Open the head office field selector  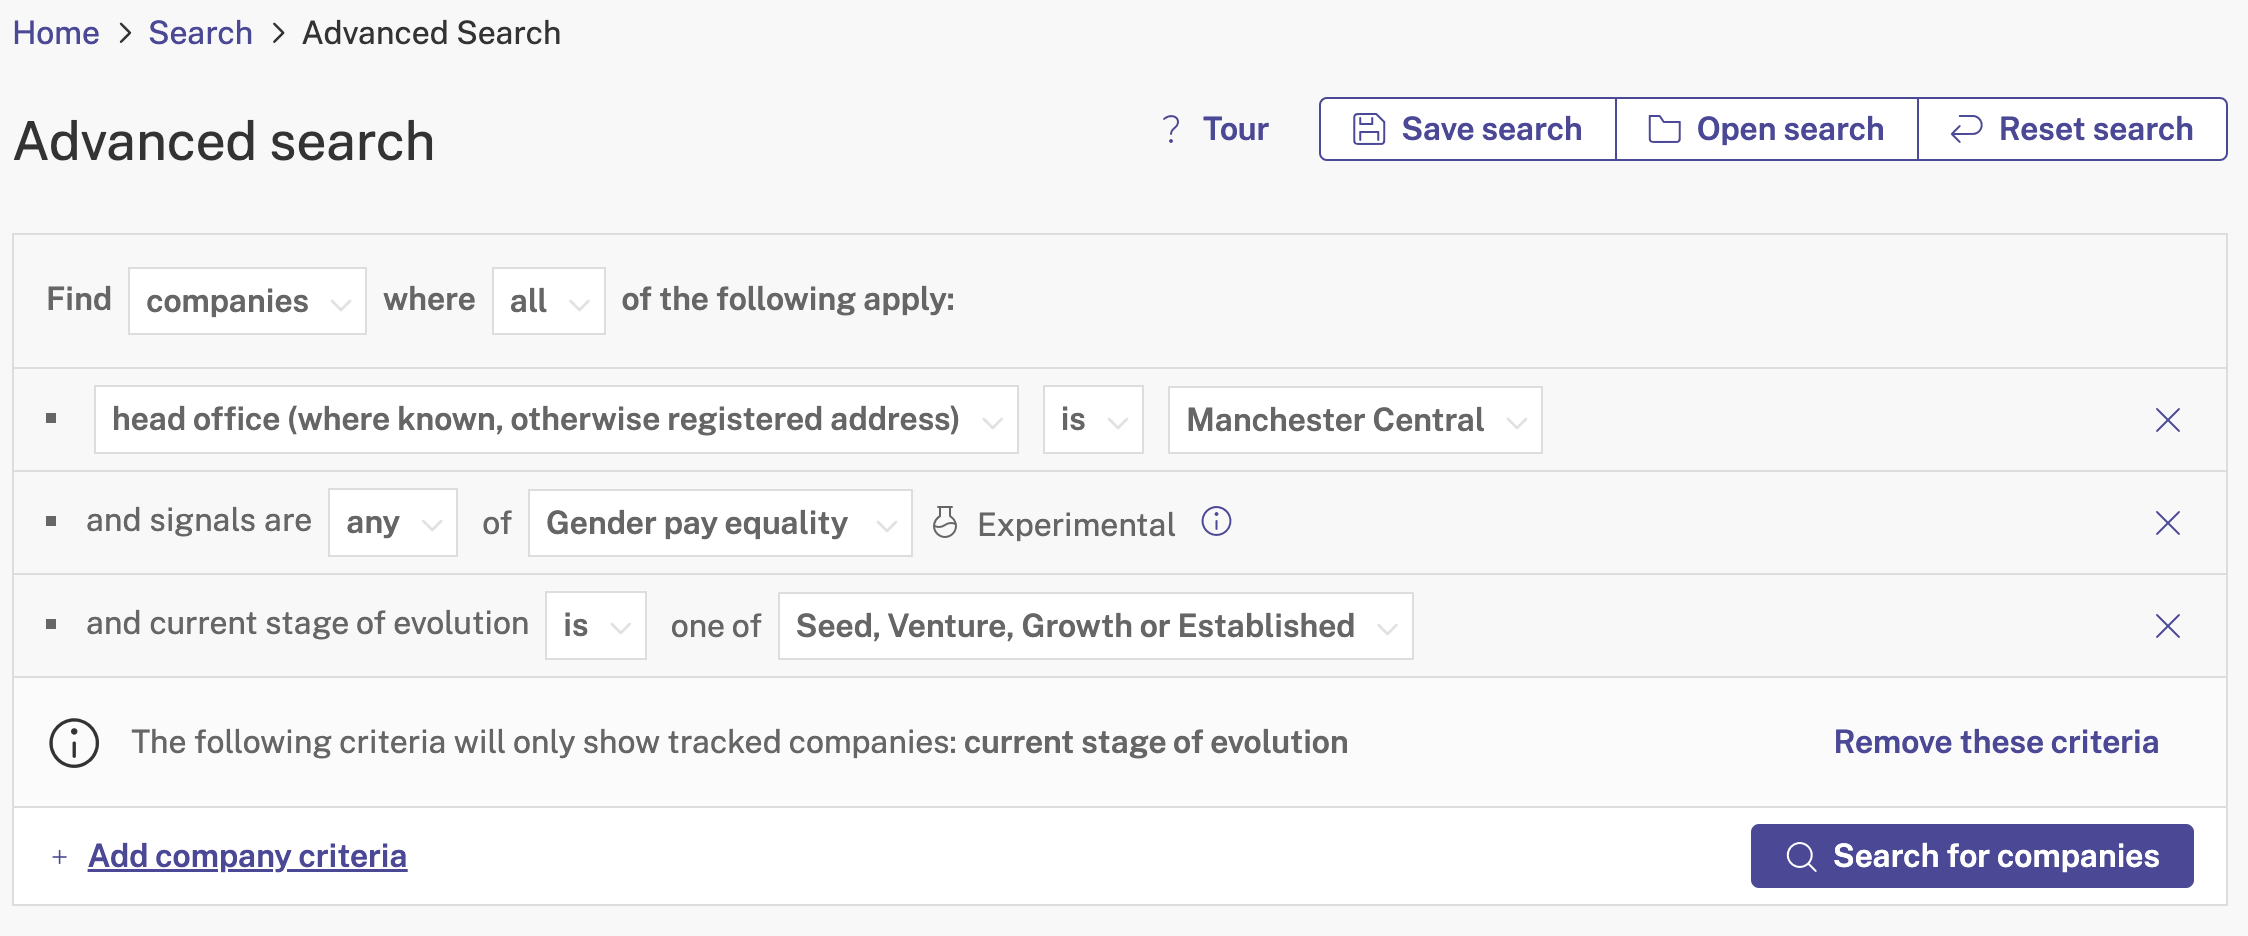[x=556, y=420]
